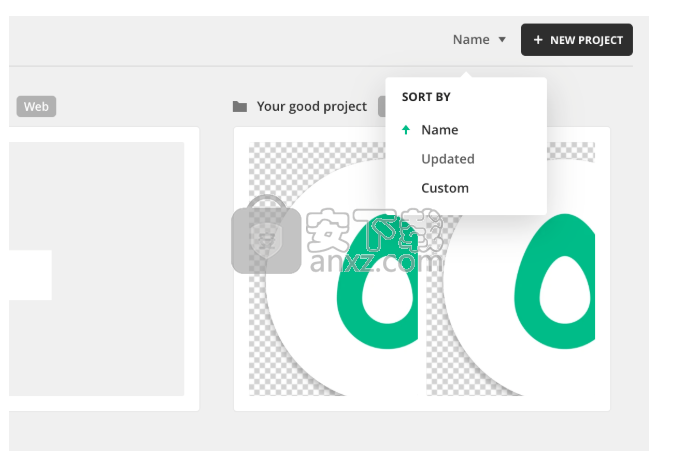Open the Name sort dropdown
The image size is (678, 472).
coord(479,40)
